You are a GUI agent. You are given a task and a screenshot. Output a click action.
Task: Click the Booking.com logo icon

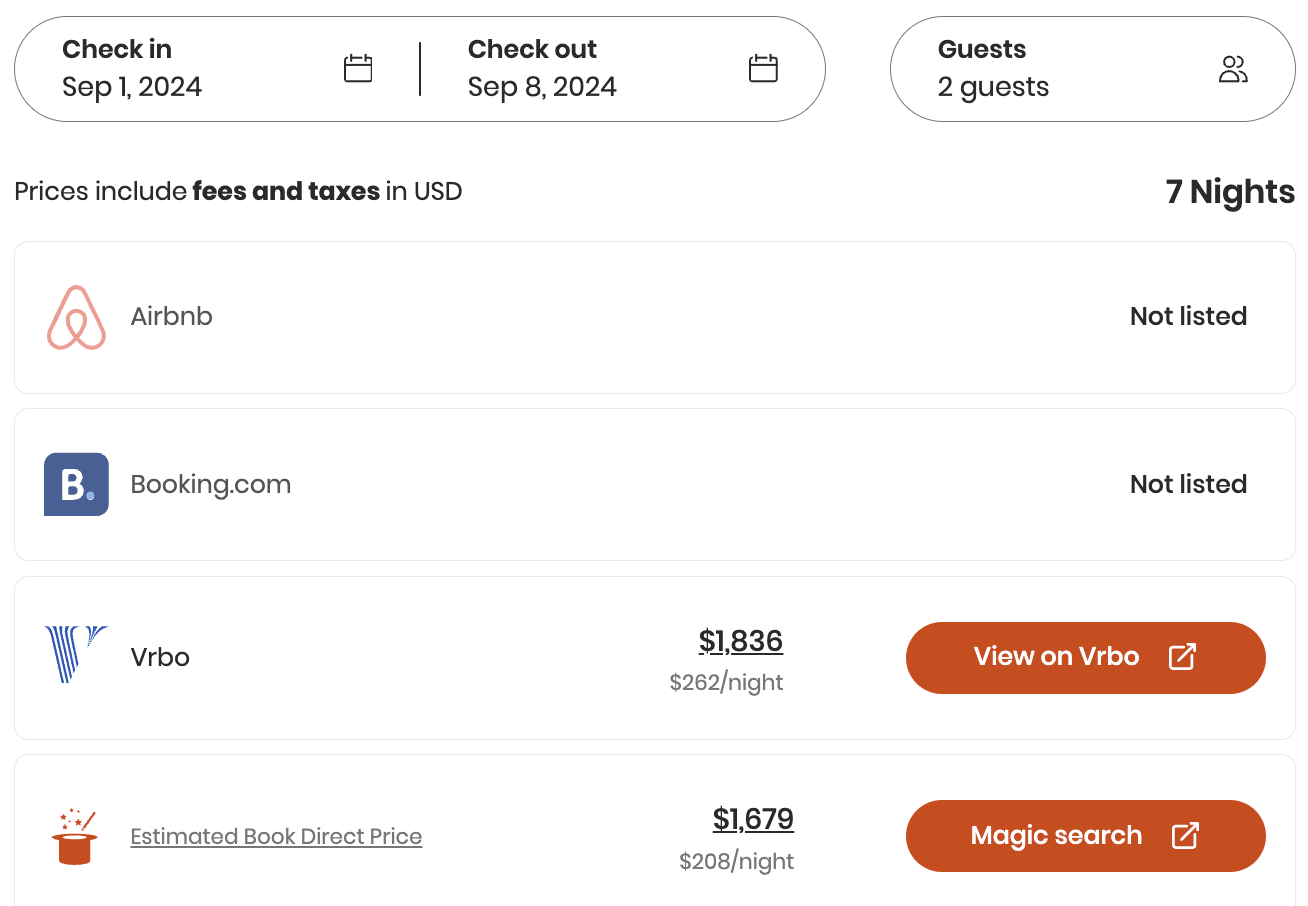(76, 485)
